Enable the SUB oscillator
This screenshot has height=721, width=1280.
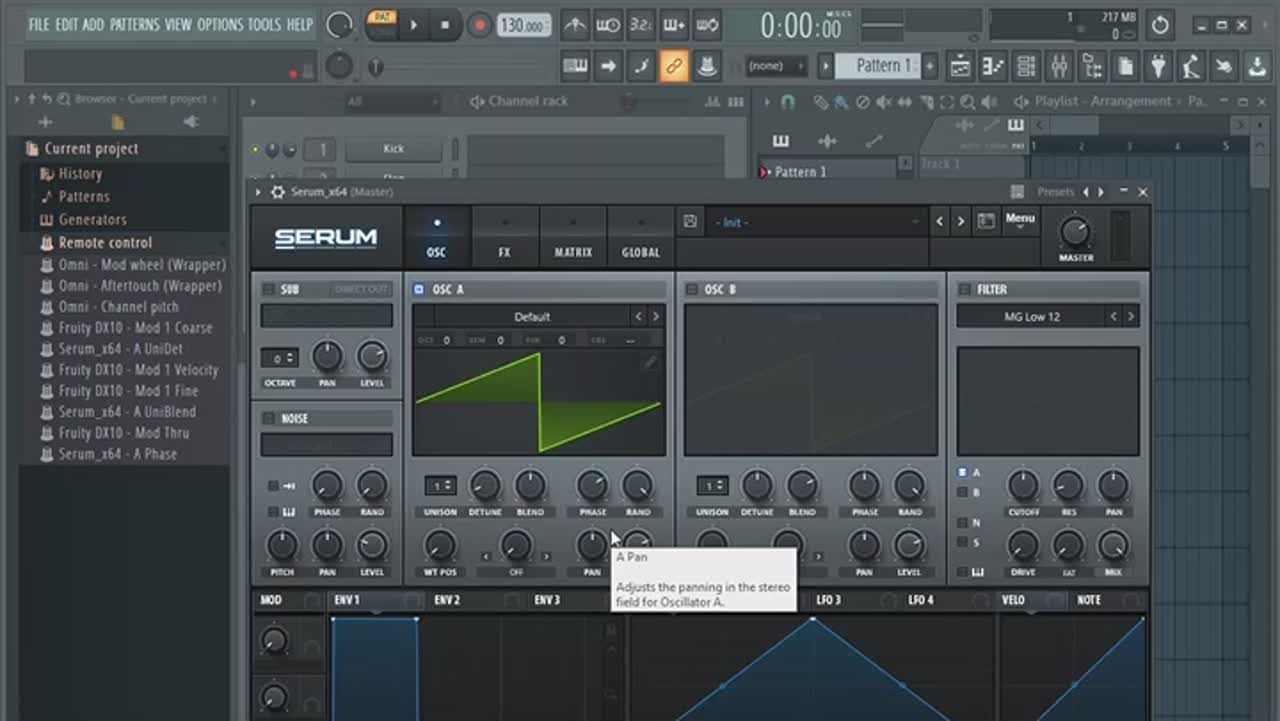[x=268, y=290]
